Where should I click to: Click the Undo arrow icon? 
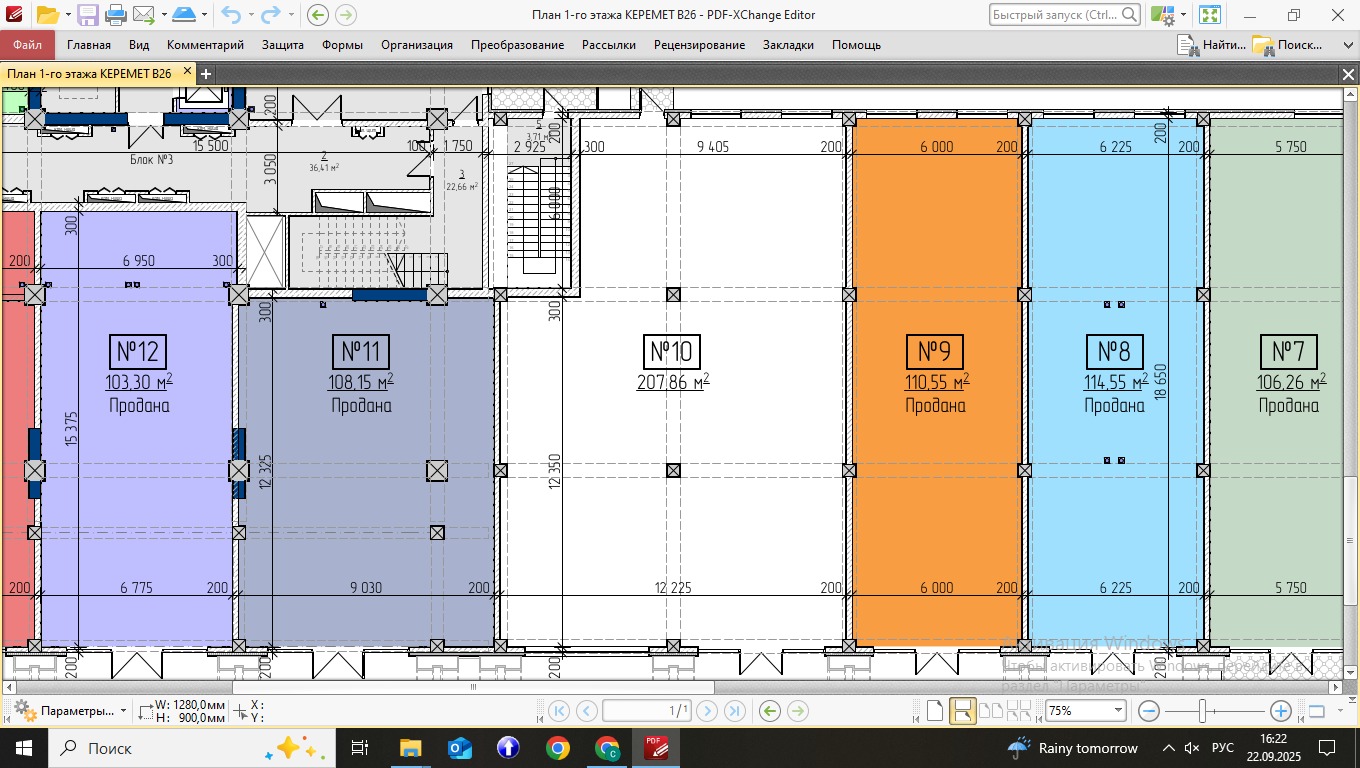231,15
